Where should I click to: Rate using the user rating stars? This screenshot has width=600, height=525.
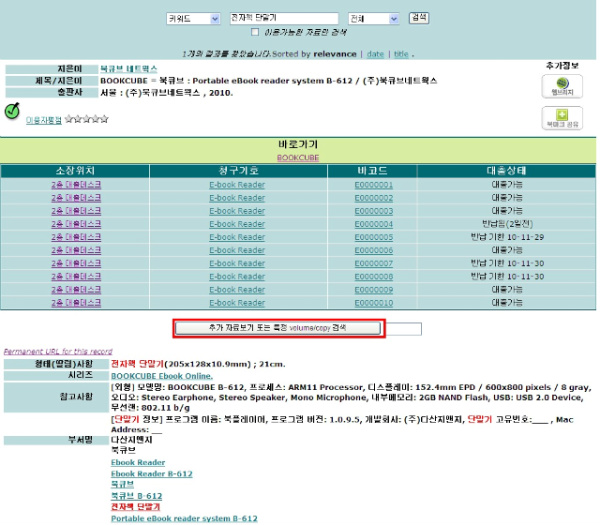pyautogui.click(x=86, y=119)
